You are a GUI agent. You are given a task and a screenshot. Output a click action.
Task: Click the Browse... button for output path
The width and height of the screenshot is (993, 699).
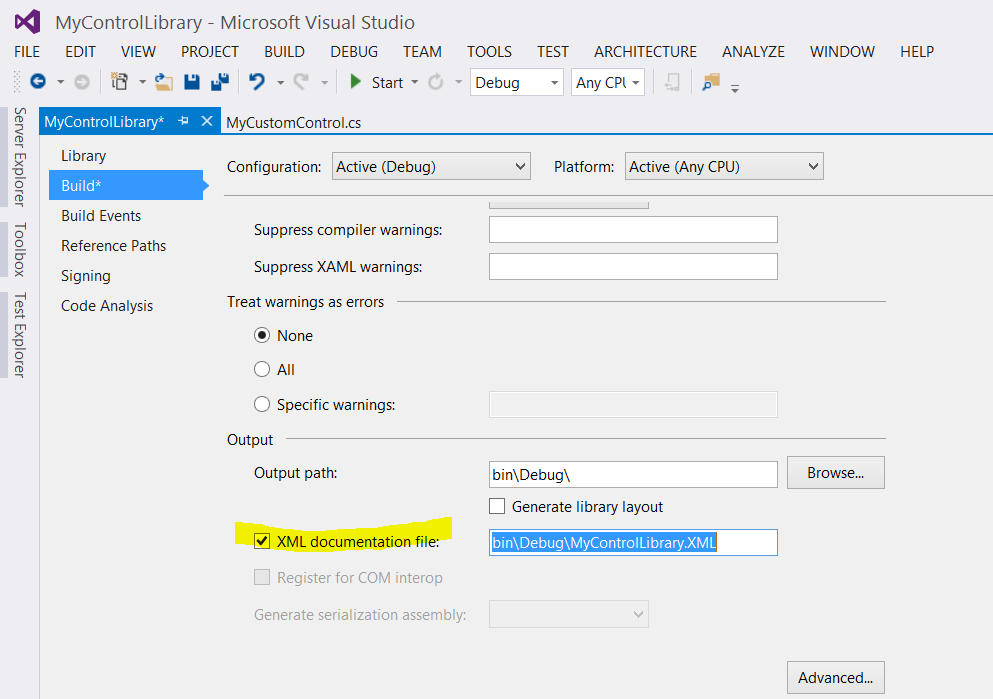835,473
